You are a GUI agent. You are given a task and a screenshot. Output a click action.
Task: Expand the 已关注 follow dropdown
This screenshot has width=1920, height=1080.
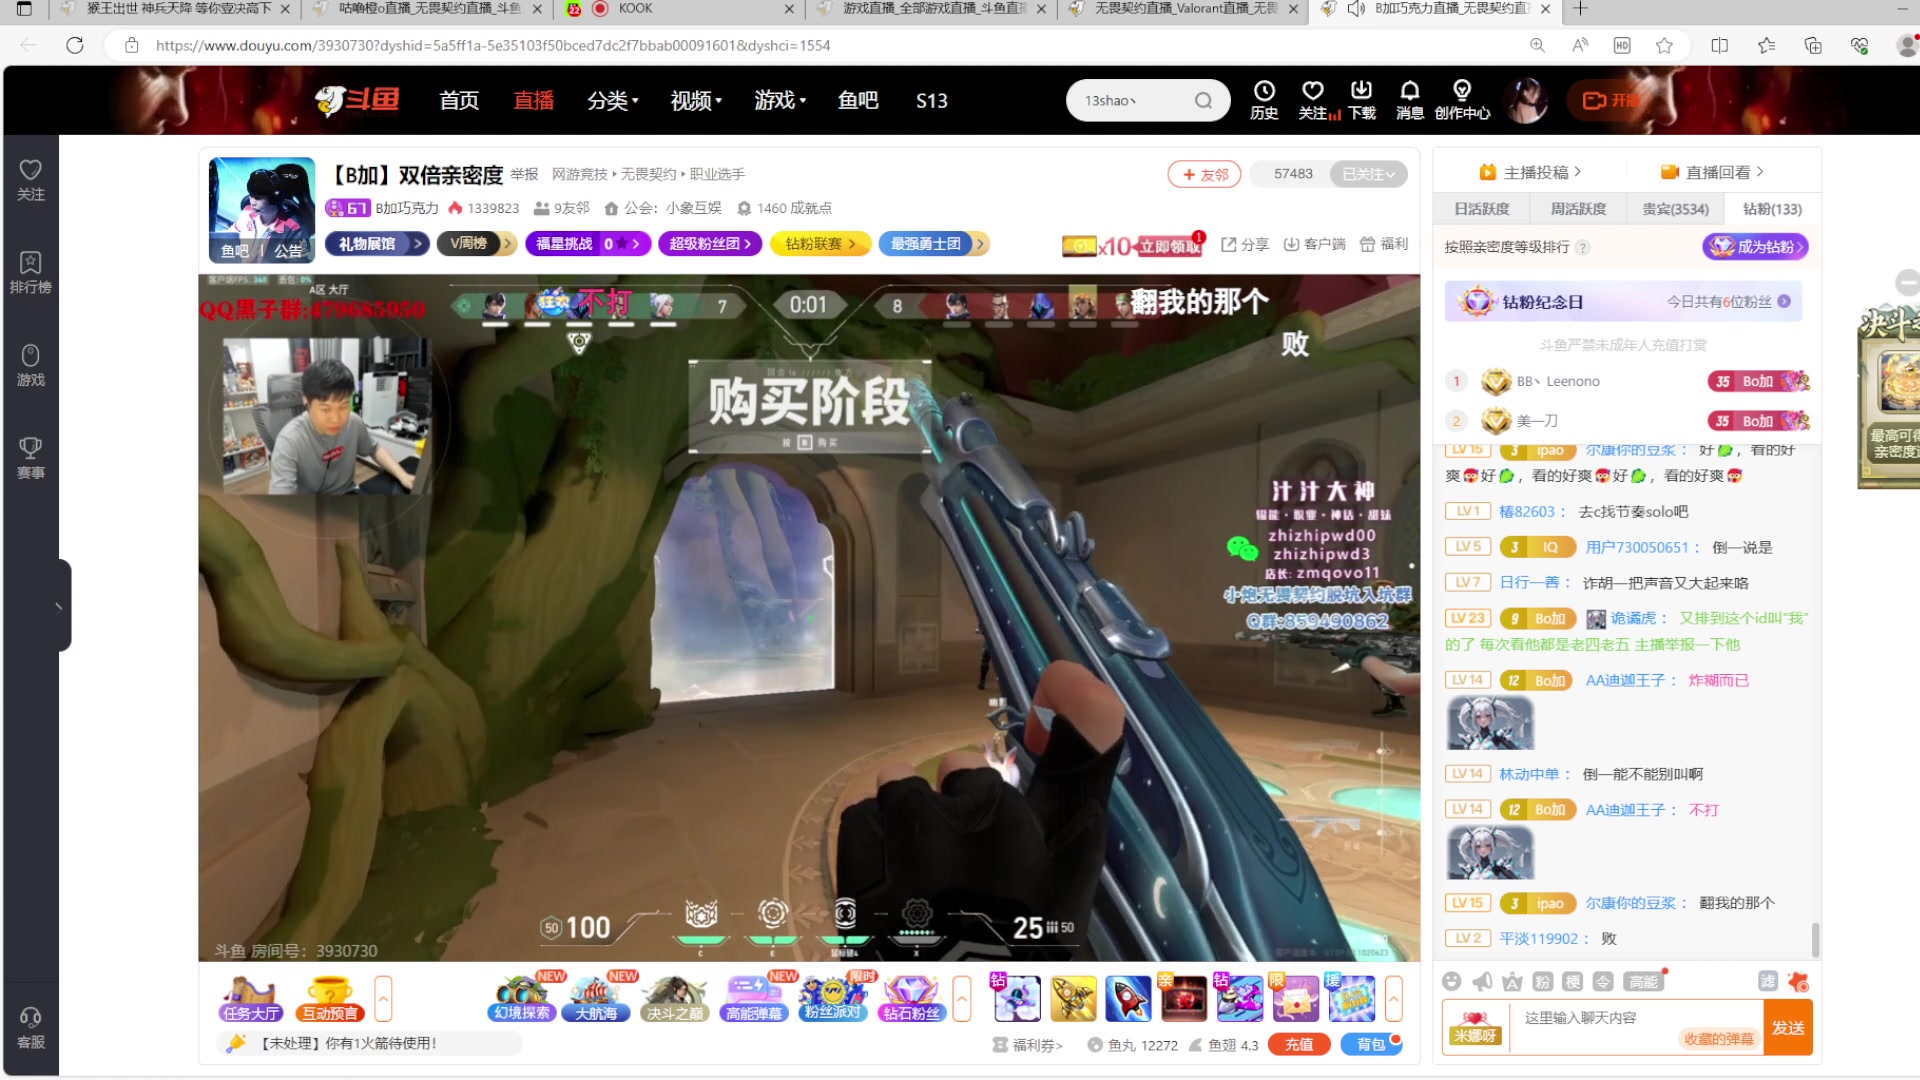coord(1369,173)
